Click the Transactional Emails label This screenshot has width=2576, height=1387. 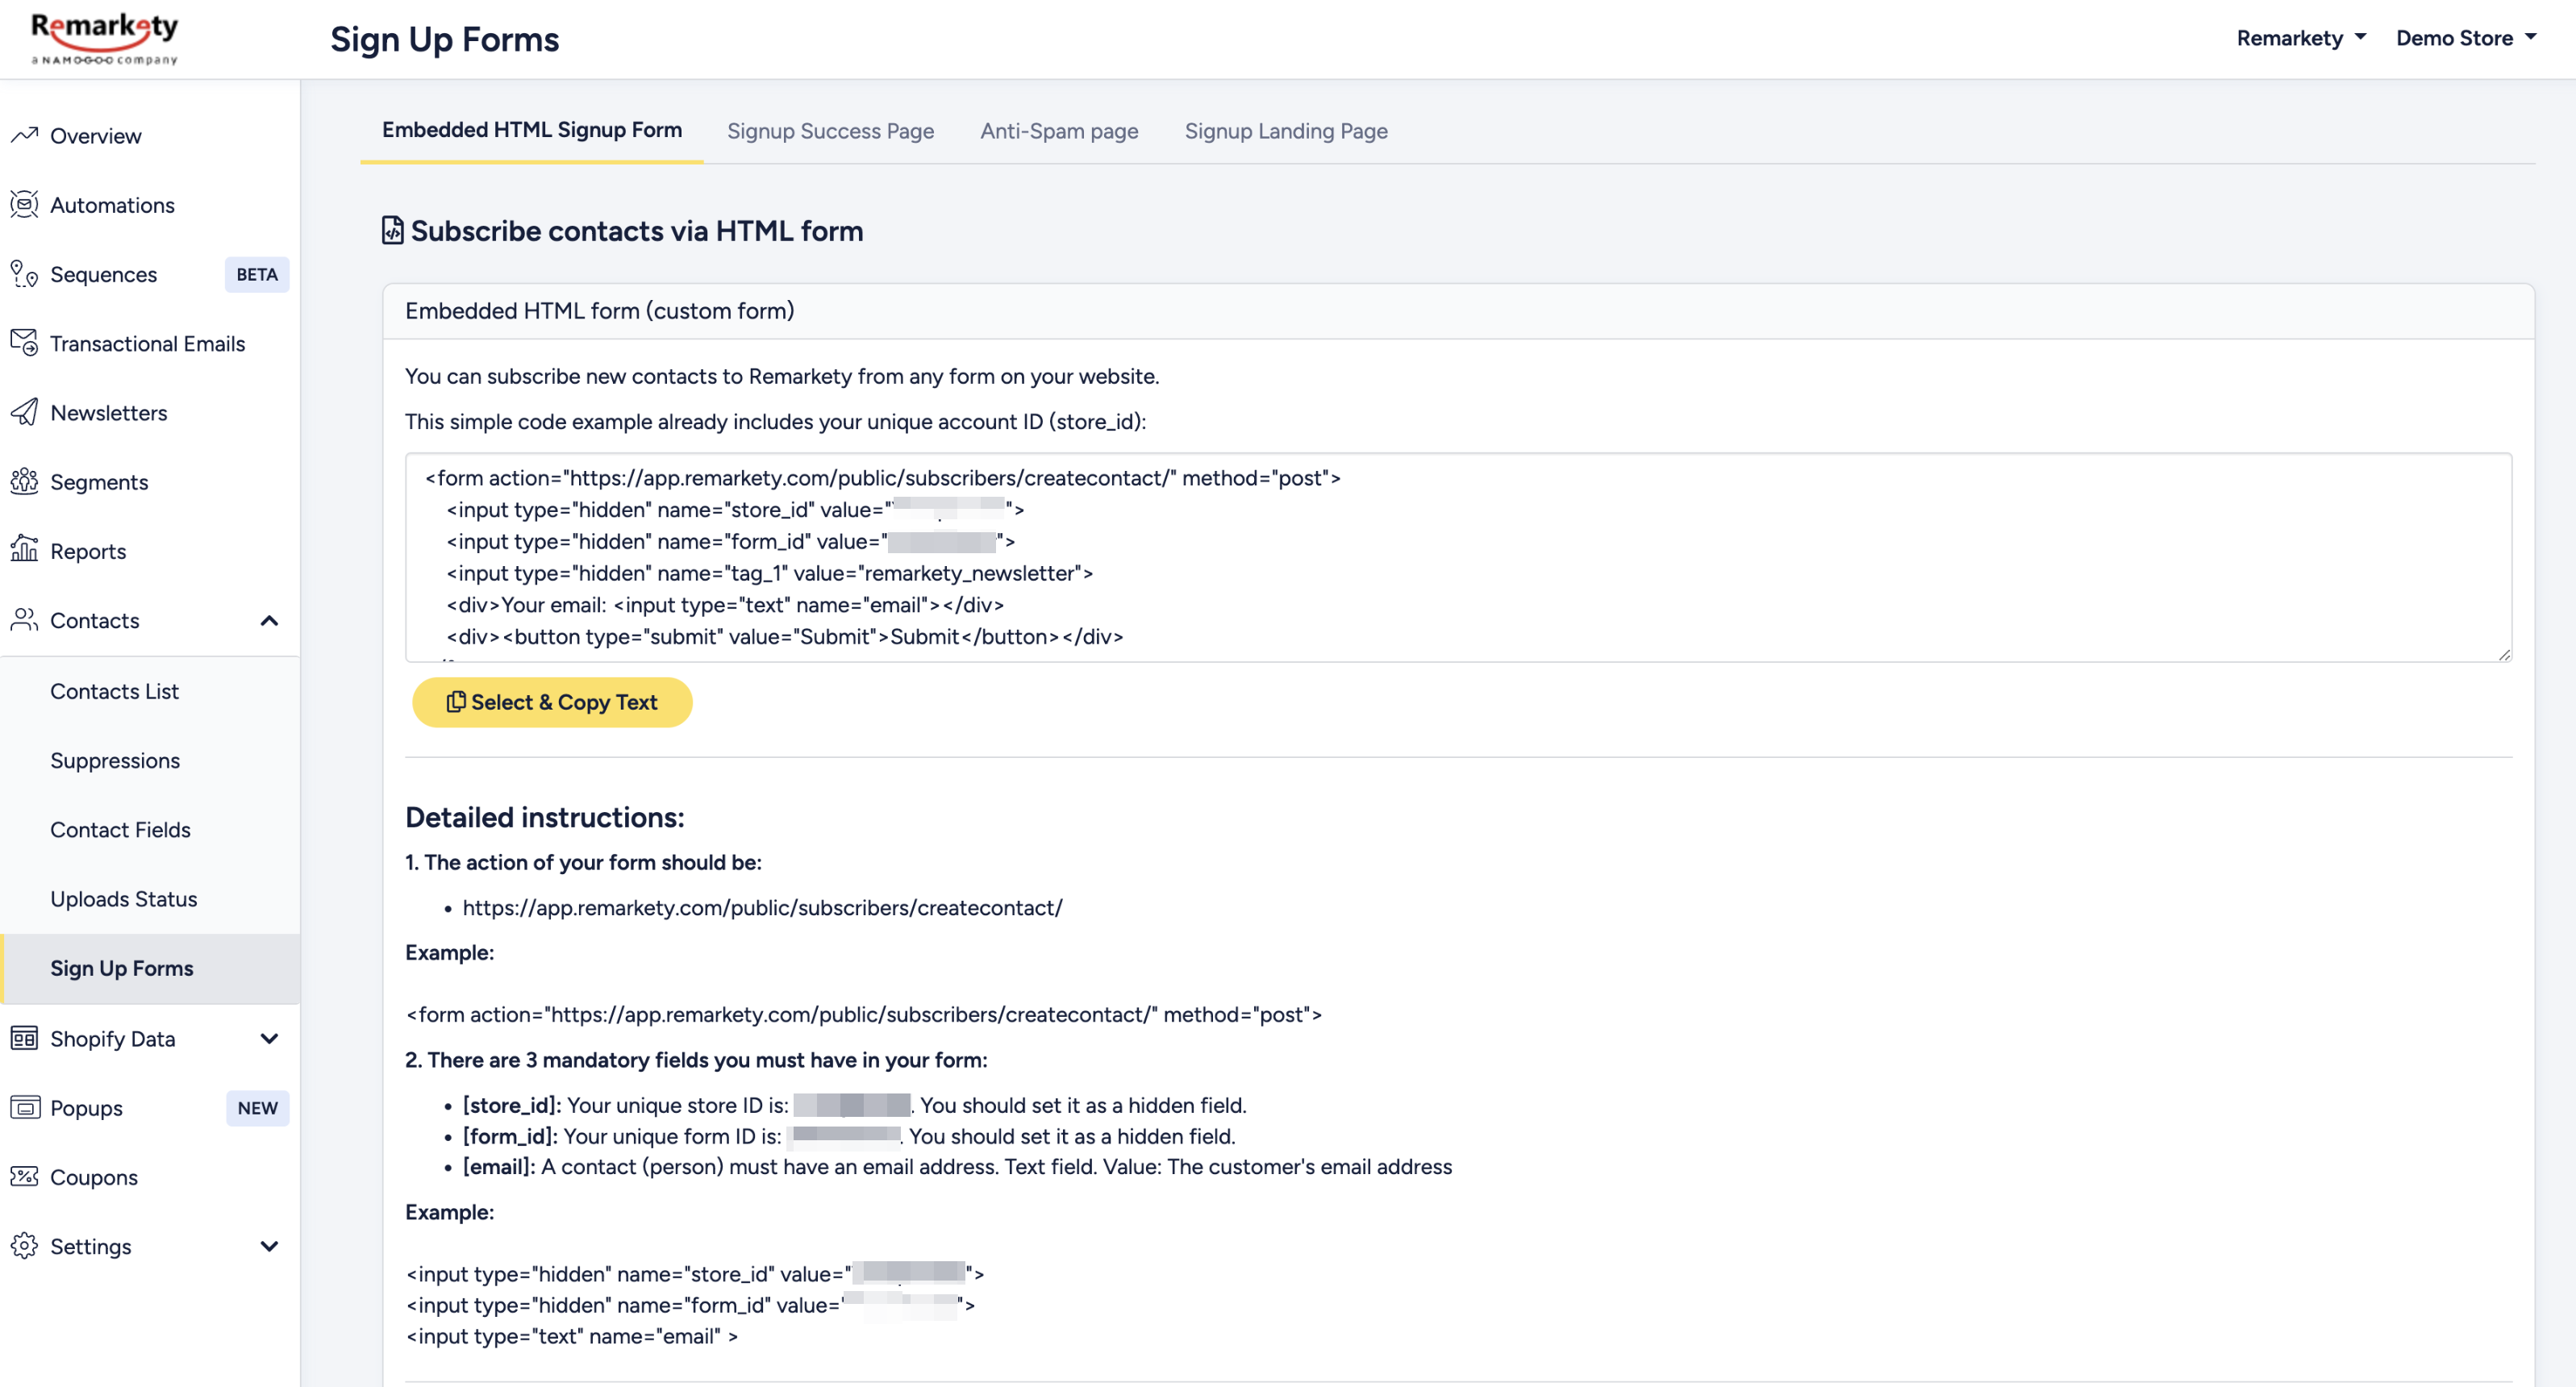coord(147,343)
